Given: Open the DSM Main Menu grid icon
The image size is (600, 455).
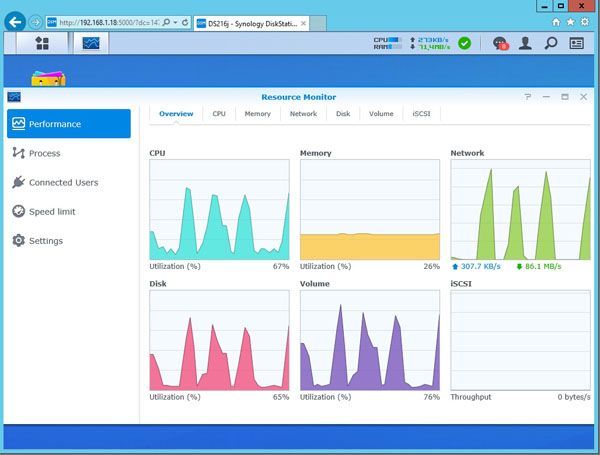Looking at the screenshot, I should tap(42, 43).
